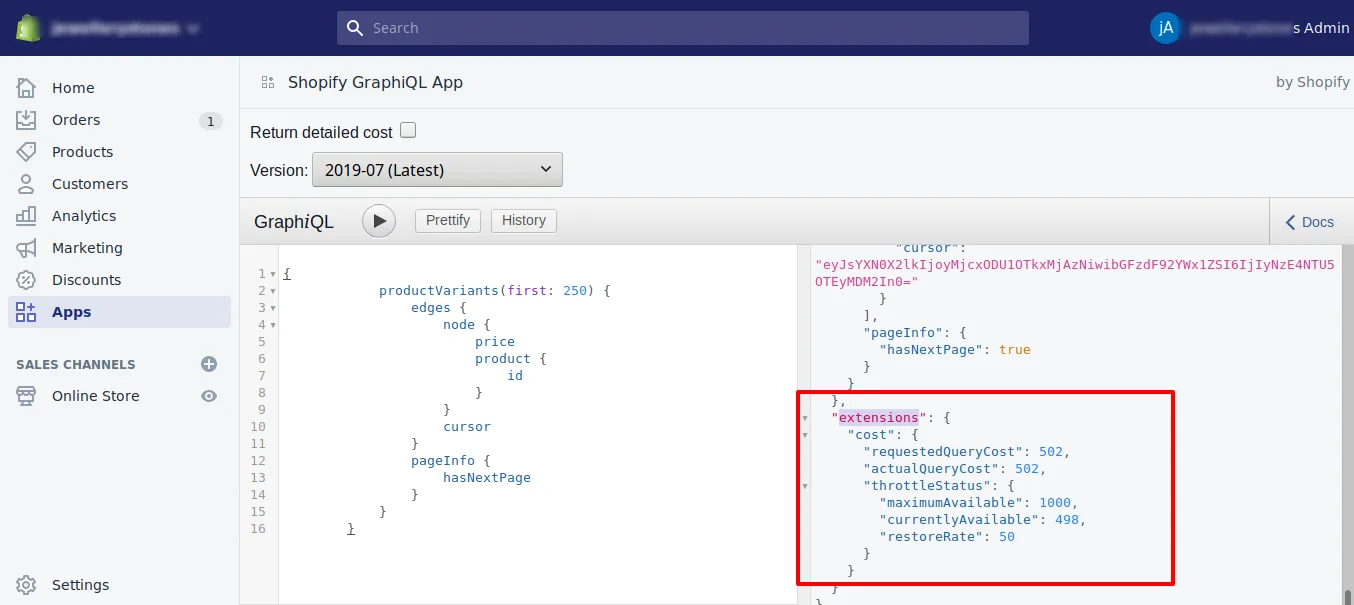The image size is (1354, 605).
Task: Run the query with play button
Action: [378, 221]
